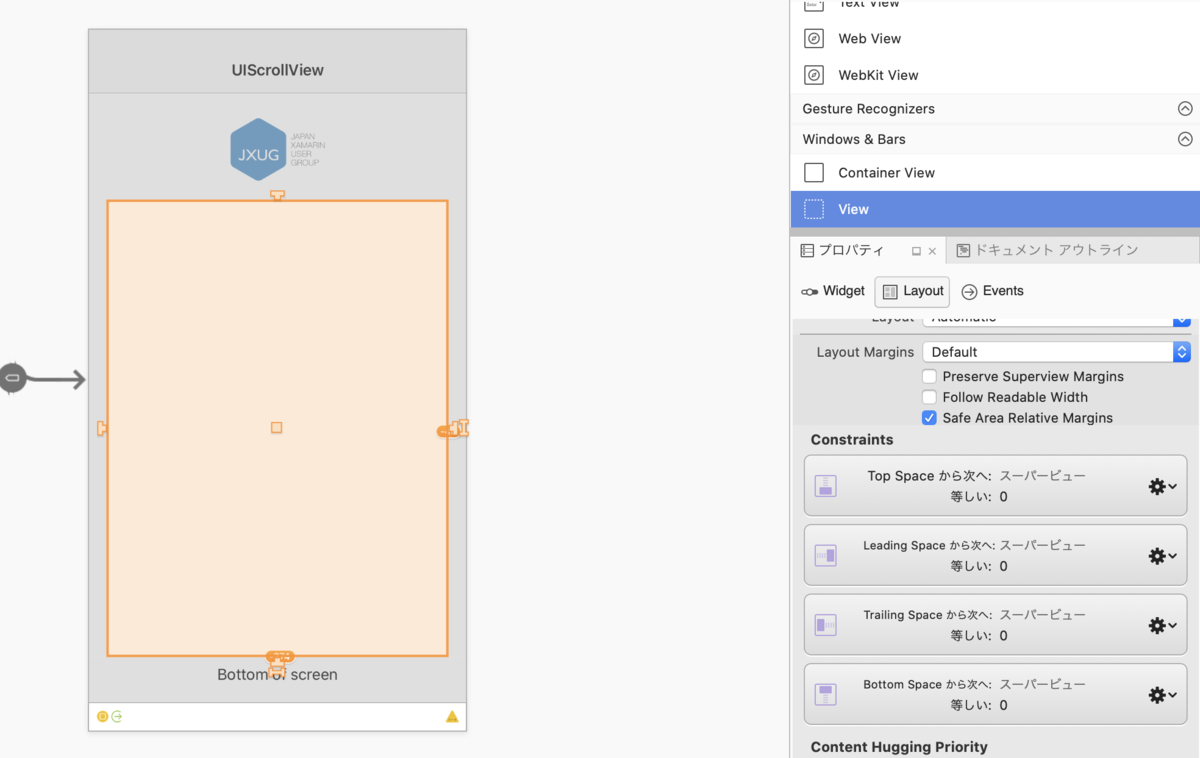Uncheck Safe Area Relative Margins
The height and width of the screenshot is (758, 1200).
[929, 418]
